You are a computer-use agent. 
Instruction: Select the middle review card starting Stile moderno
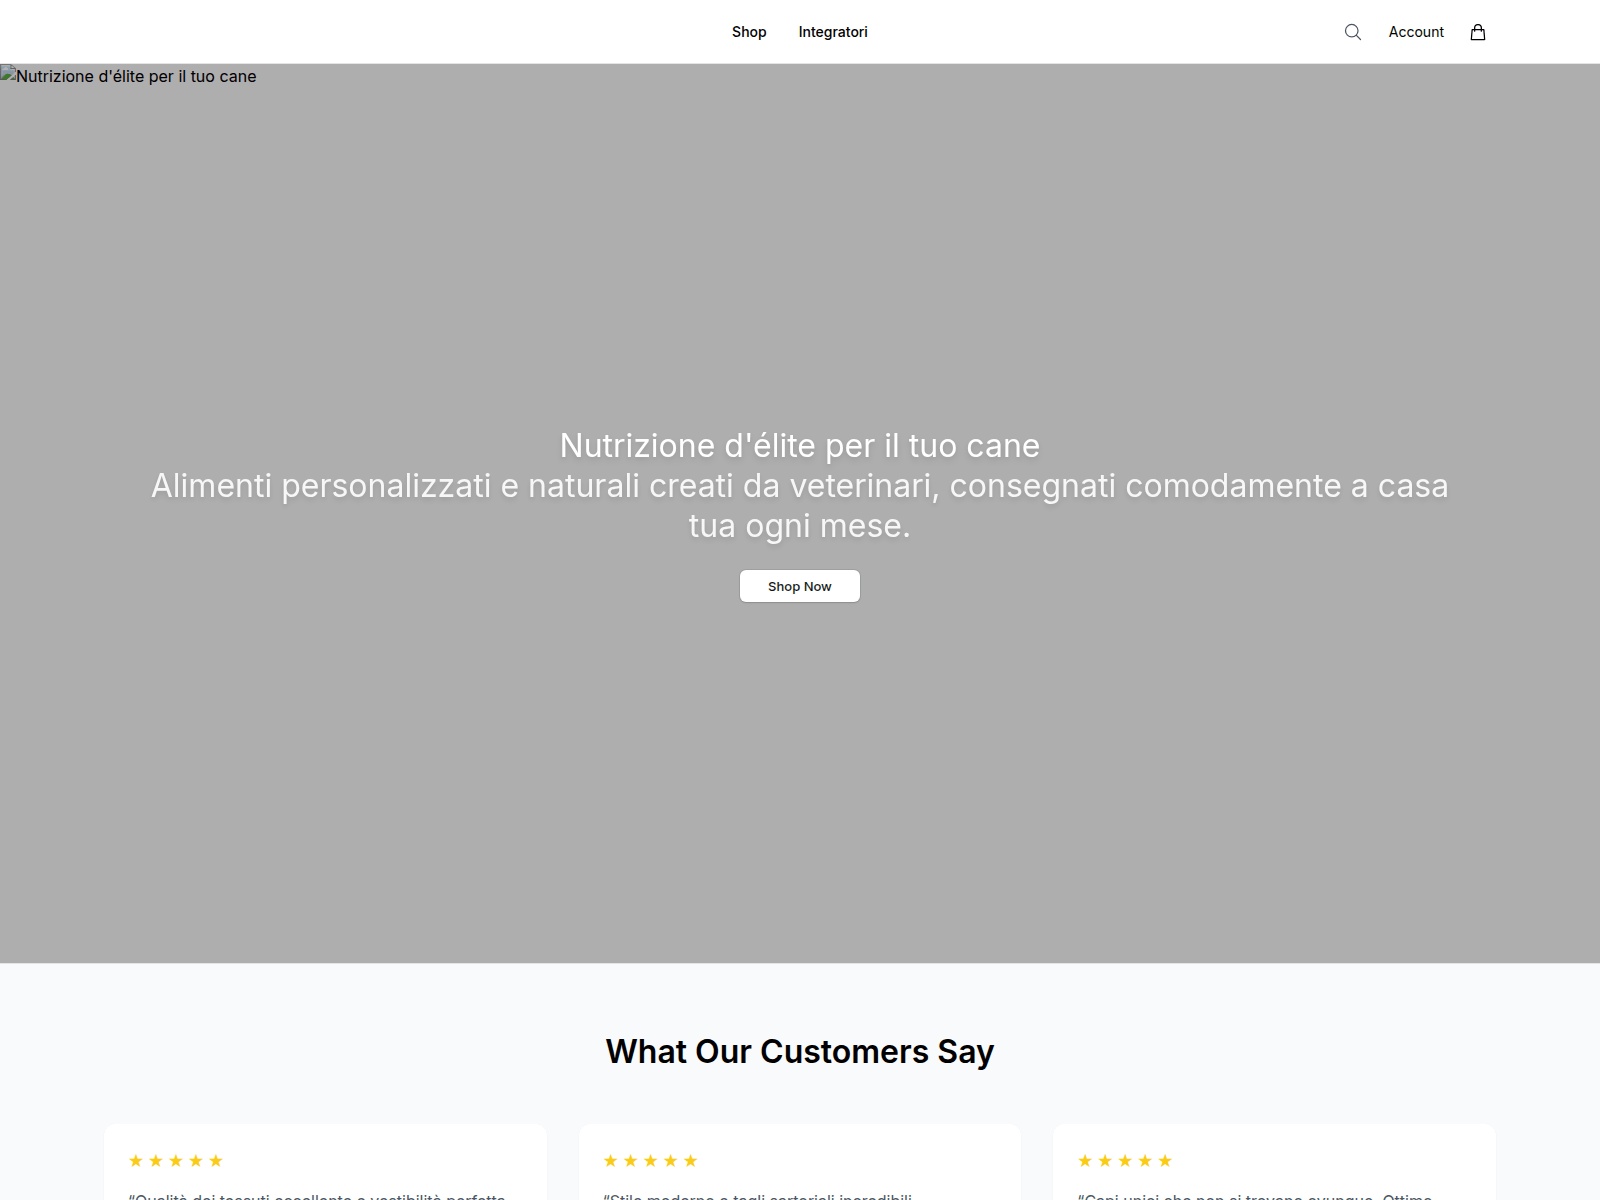click(x=758, y=1195)
